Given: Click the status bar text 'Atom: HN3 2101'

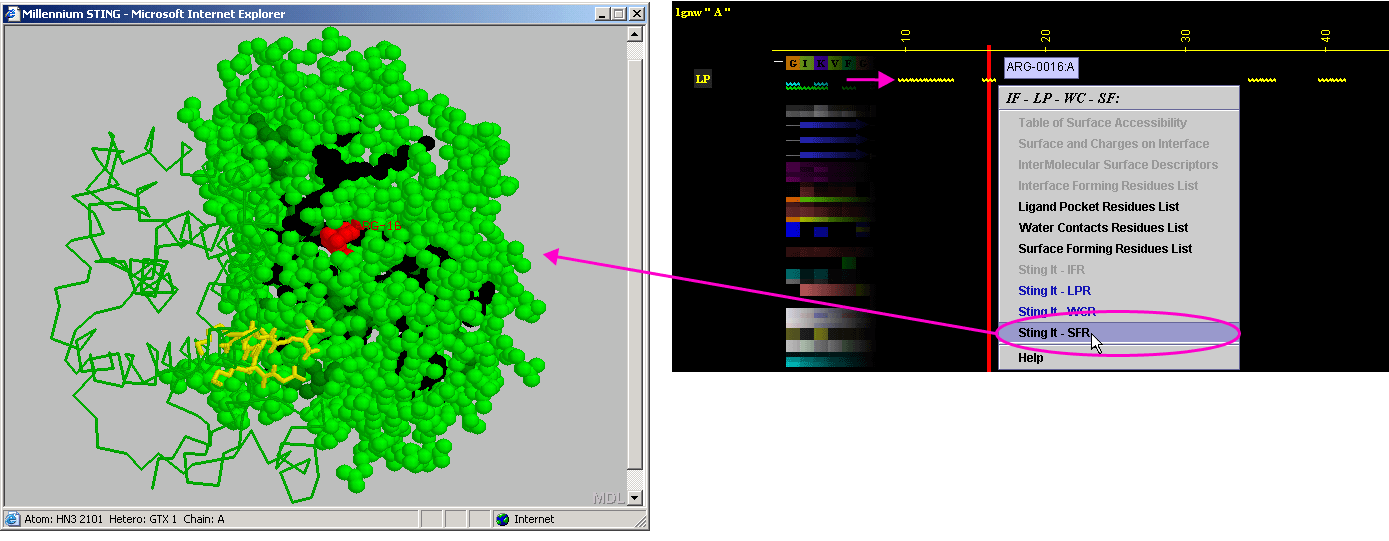Looking at the screenshot, I should point(66,519).
